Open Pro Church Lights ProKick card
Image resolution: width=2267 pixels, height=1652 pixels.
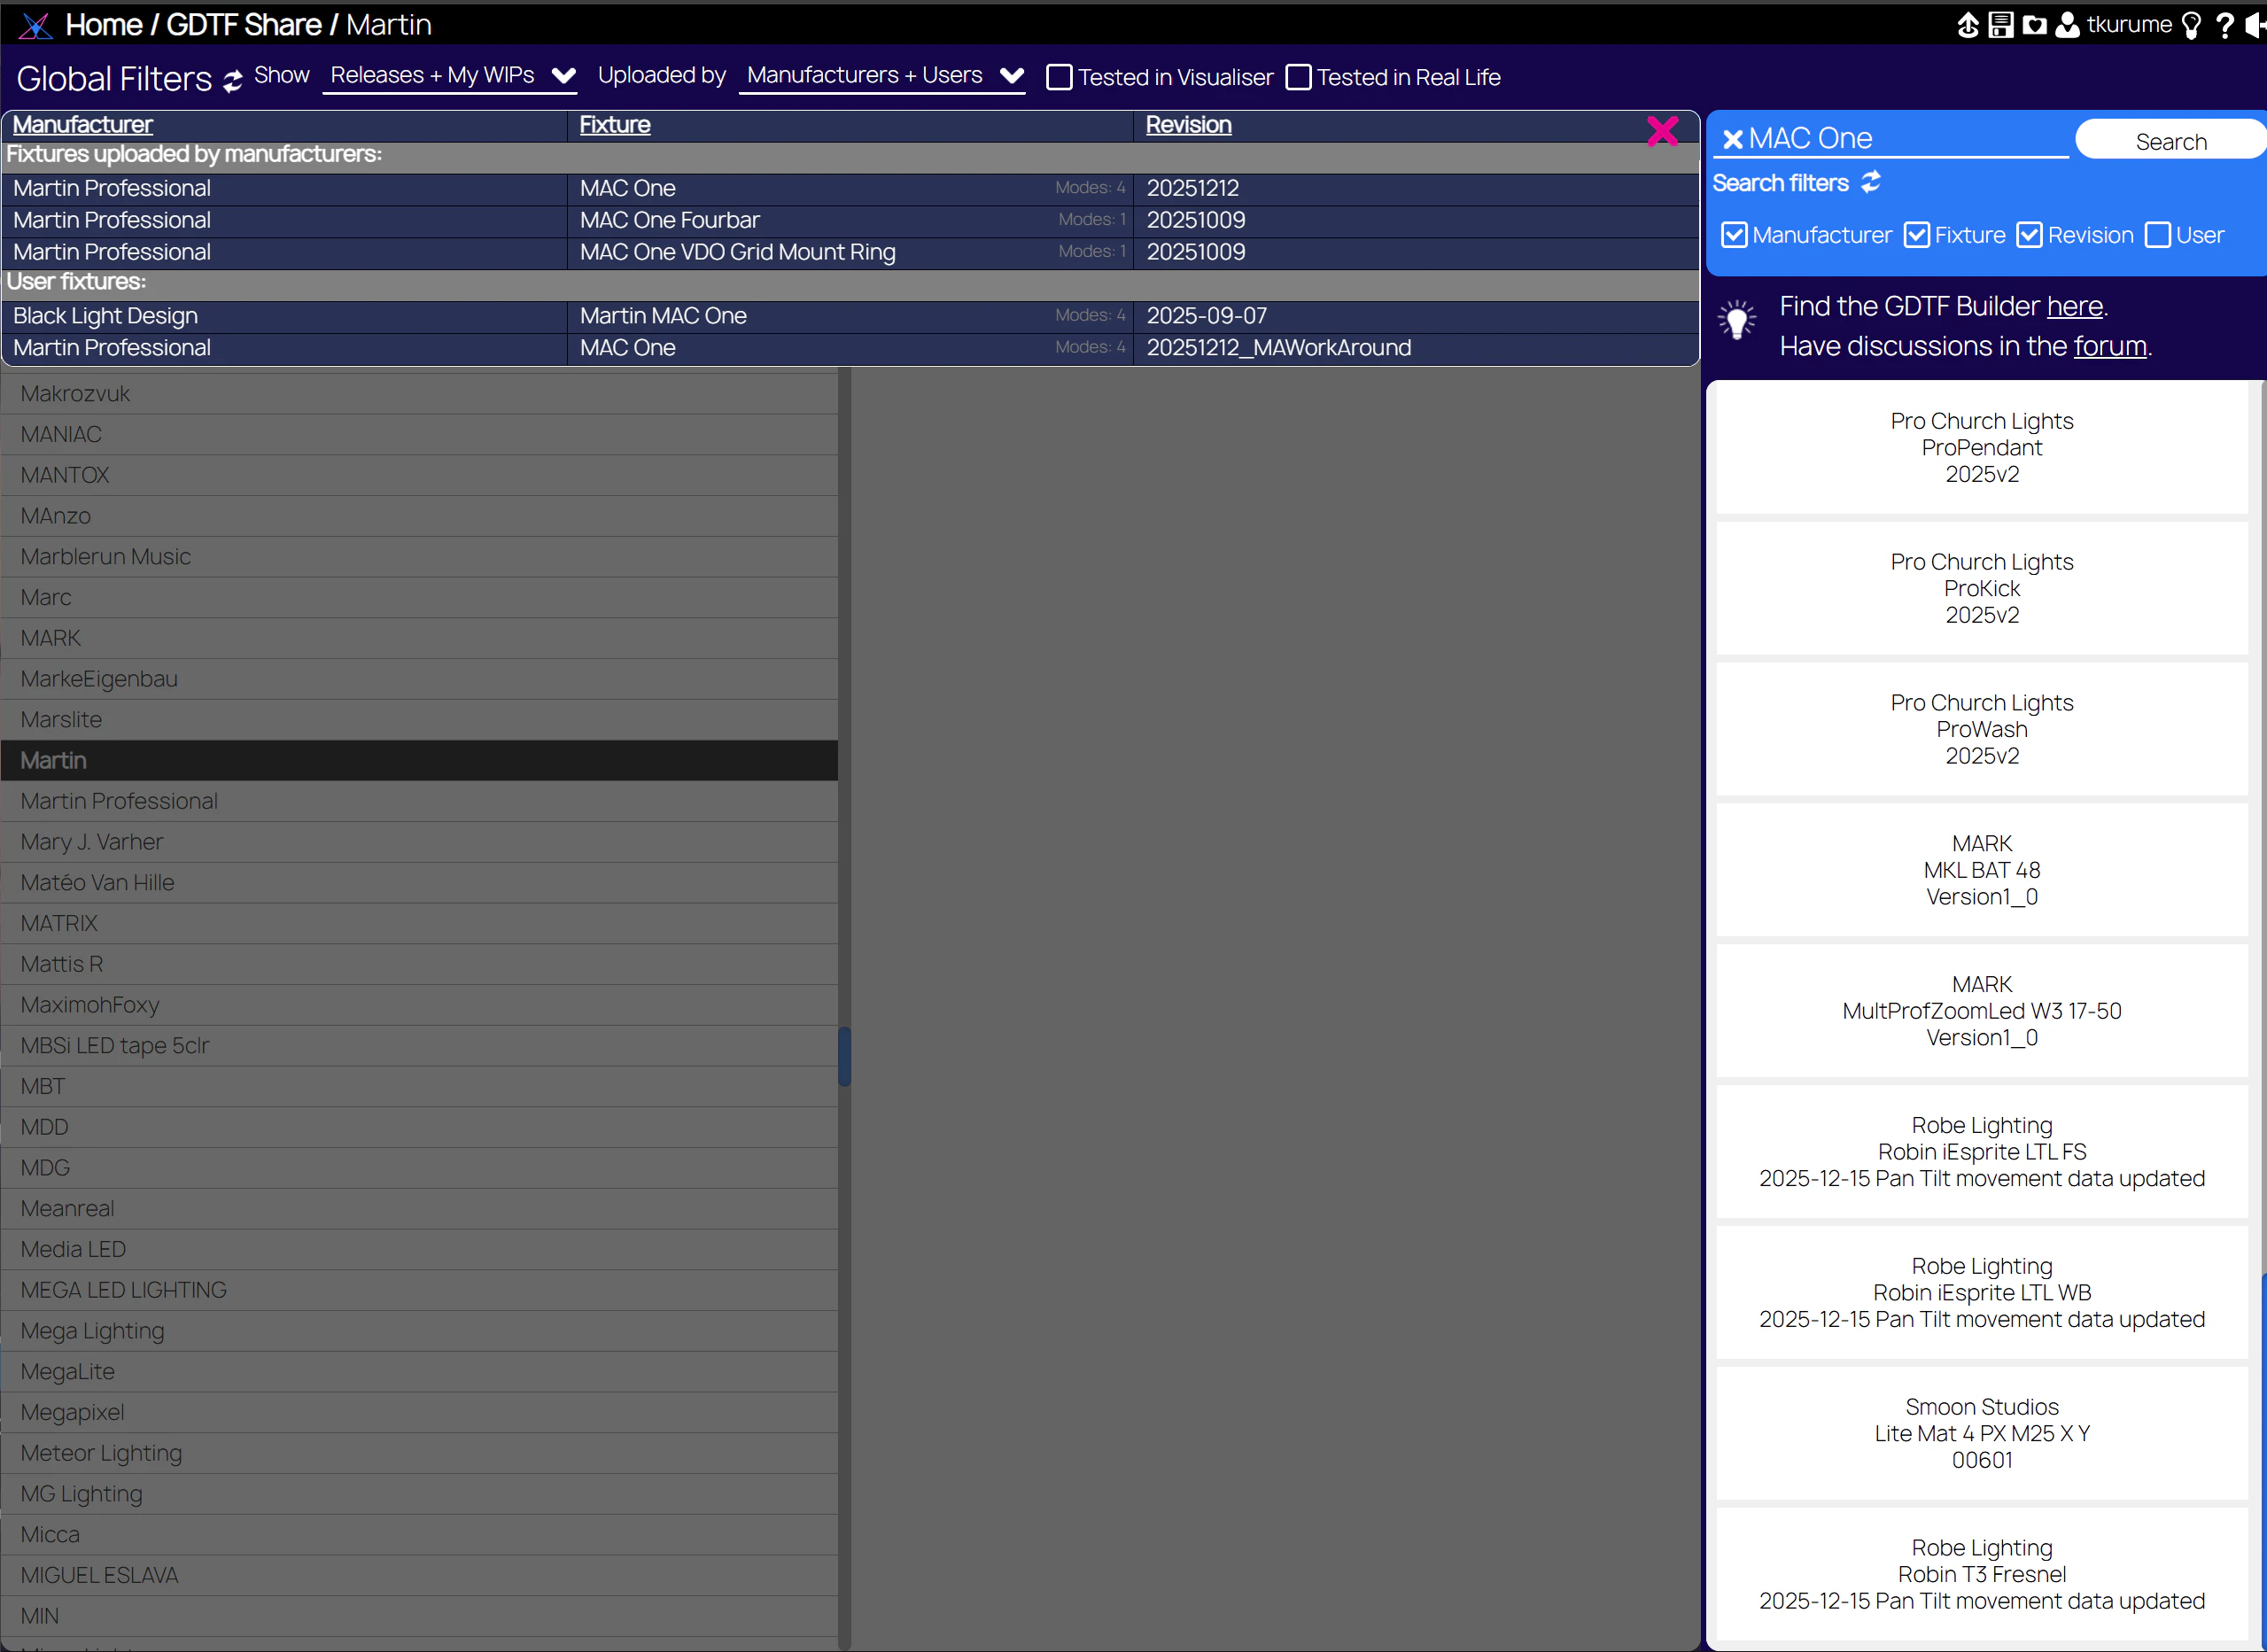[1981, 589]
